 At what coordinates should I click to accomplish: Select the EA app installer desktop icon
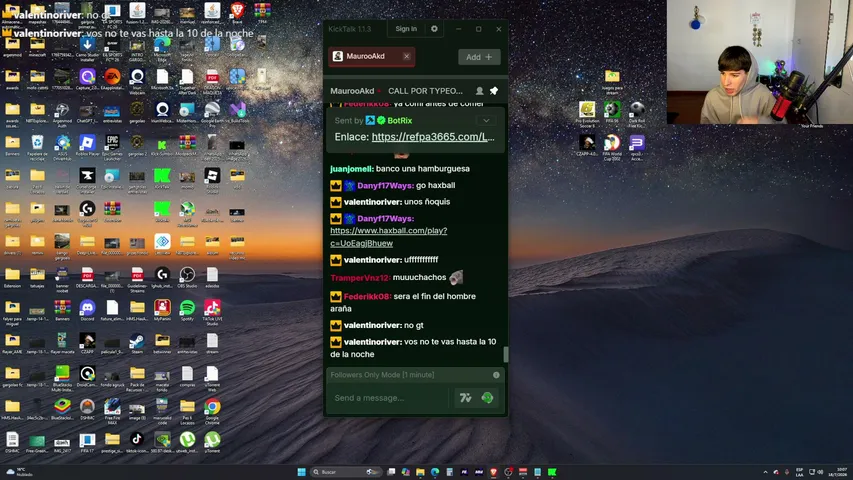pos(112,79)
